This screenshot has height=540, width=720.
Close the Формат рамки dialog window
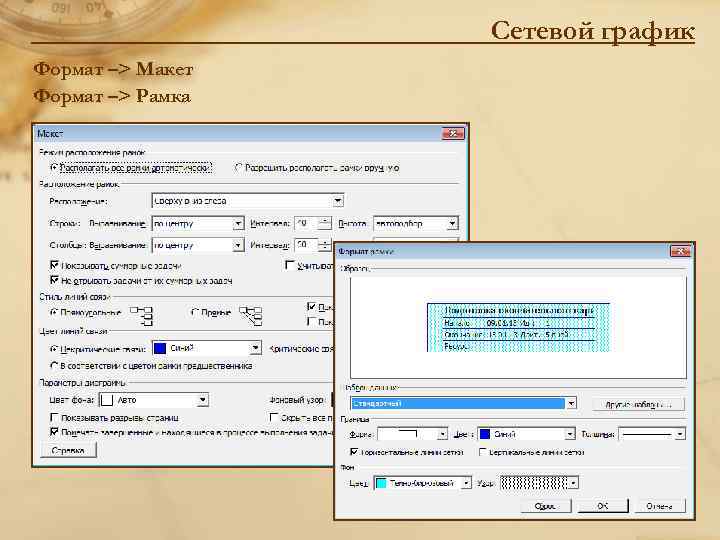coord(680,251)
